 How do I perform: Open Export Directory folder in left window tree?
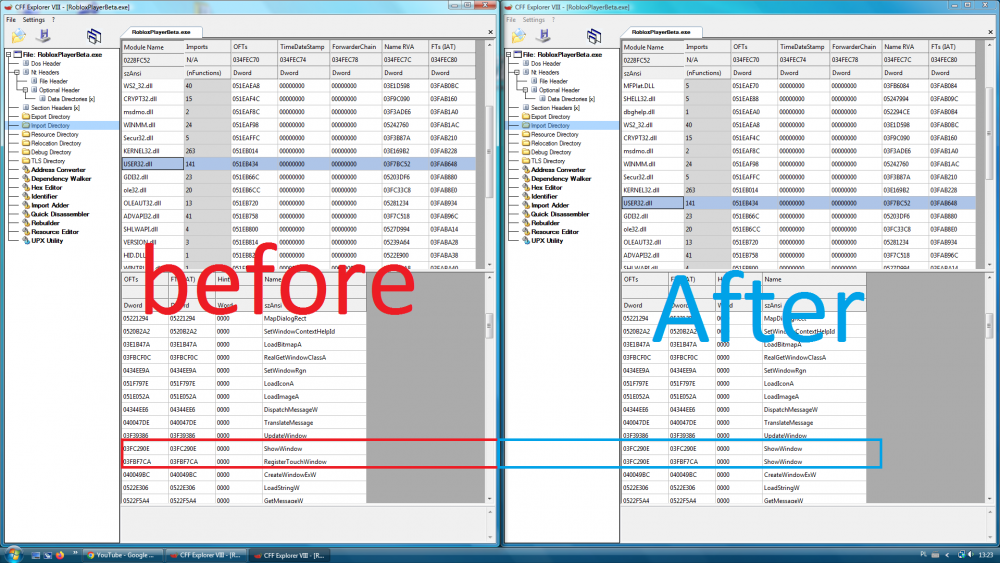pyautogui.click(x=50, y=117)
